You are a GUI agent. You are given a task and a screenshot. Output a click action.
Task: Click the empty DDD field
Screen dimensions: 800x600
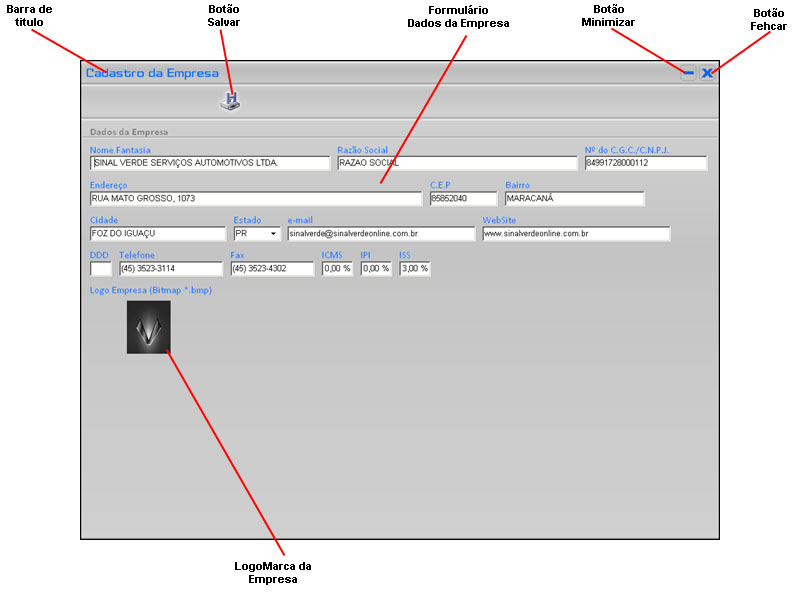pos(101,269)
